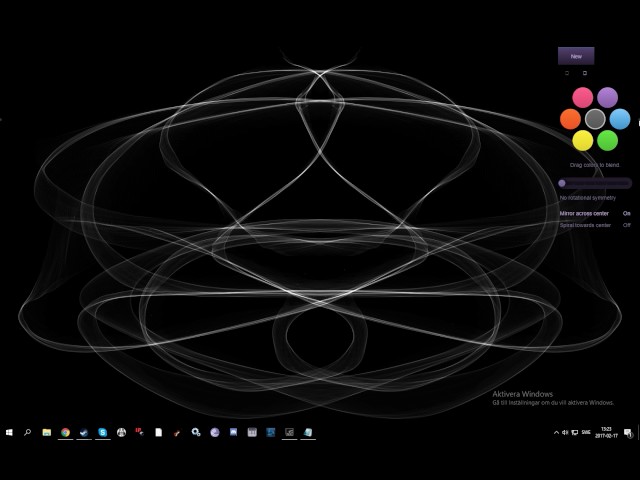Open Steam from the taskbar
The height and width of the screenshot is (480, 640).
84,432
